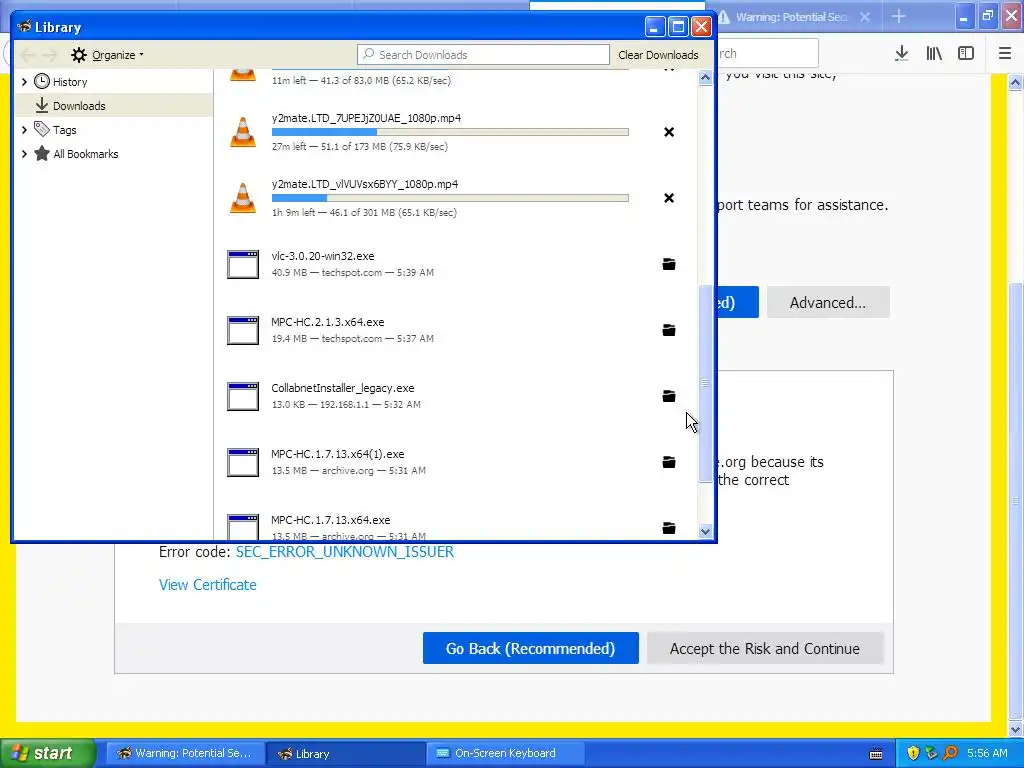
Task: Click the Advanced... button in Firefox
Action: click(827, 302)
